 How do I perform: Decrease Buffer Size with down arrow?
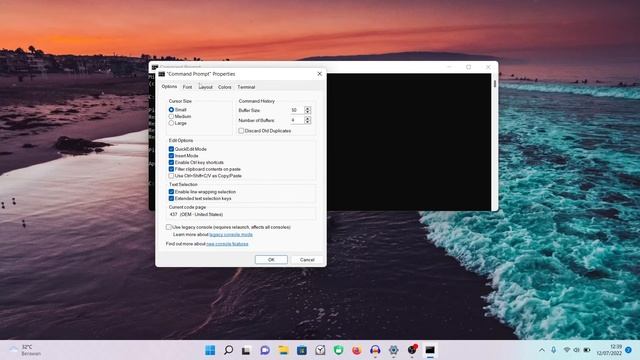(308, 112)
